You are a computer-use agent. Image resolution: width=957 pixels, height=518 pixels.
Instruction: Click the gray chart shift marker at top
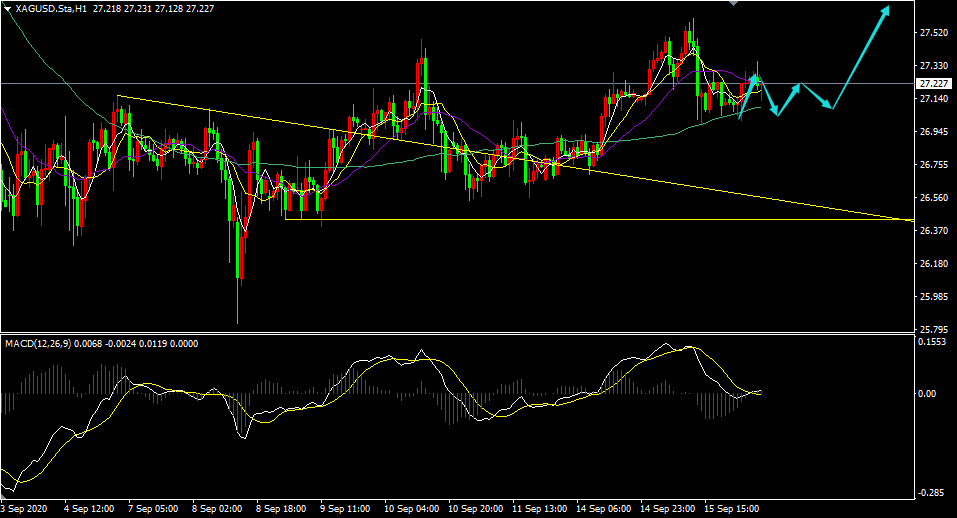click(733, 3)
